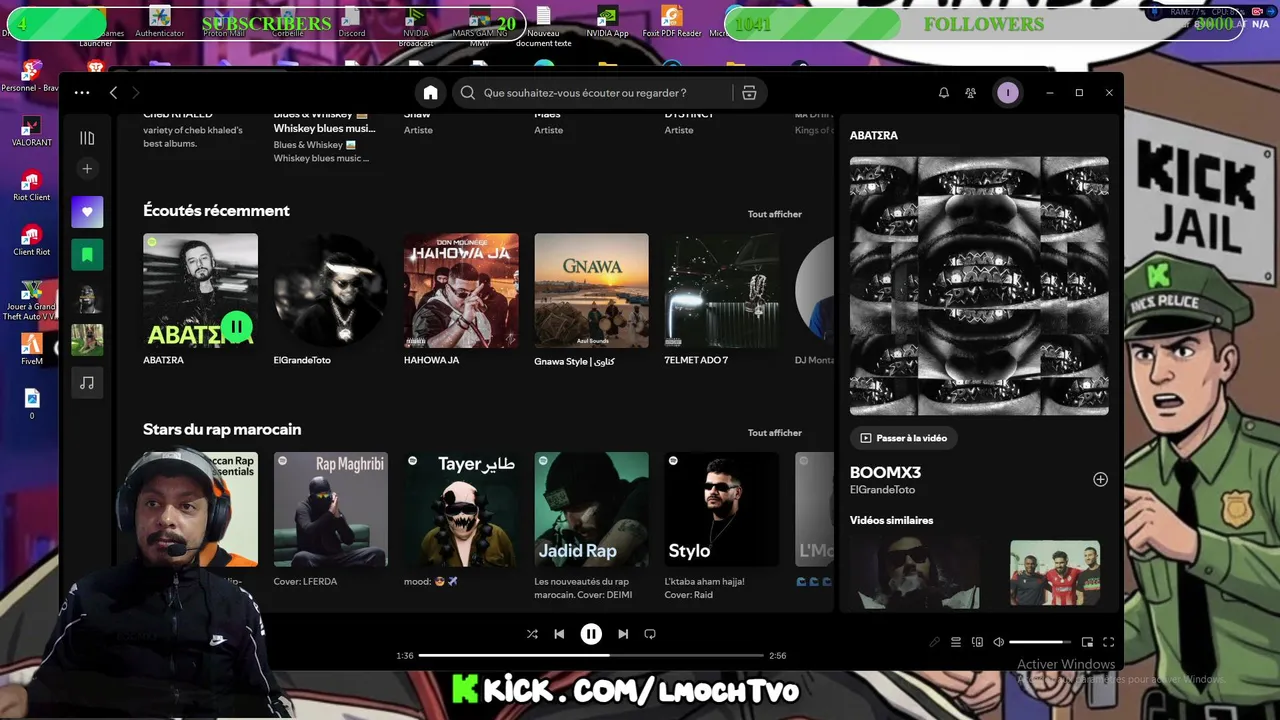Click the large album artwork in the right panel

click(x=979, y=286)
